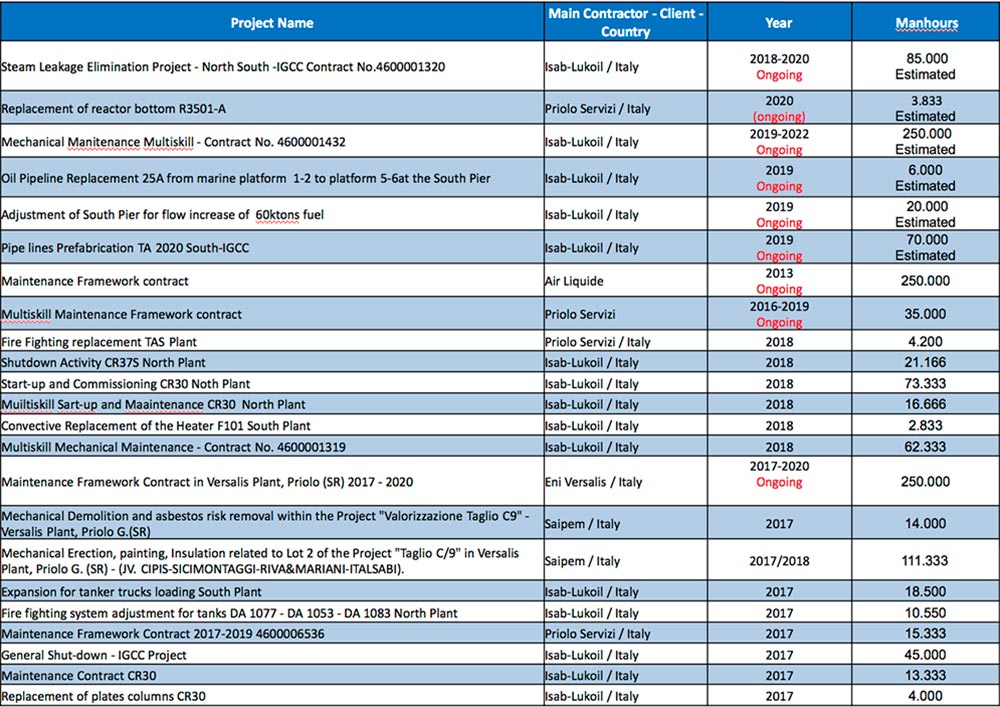
Task: Select the Year column header
Action: click(779, 23)
